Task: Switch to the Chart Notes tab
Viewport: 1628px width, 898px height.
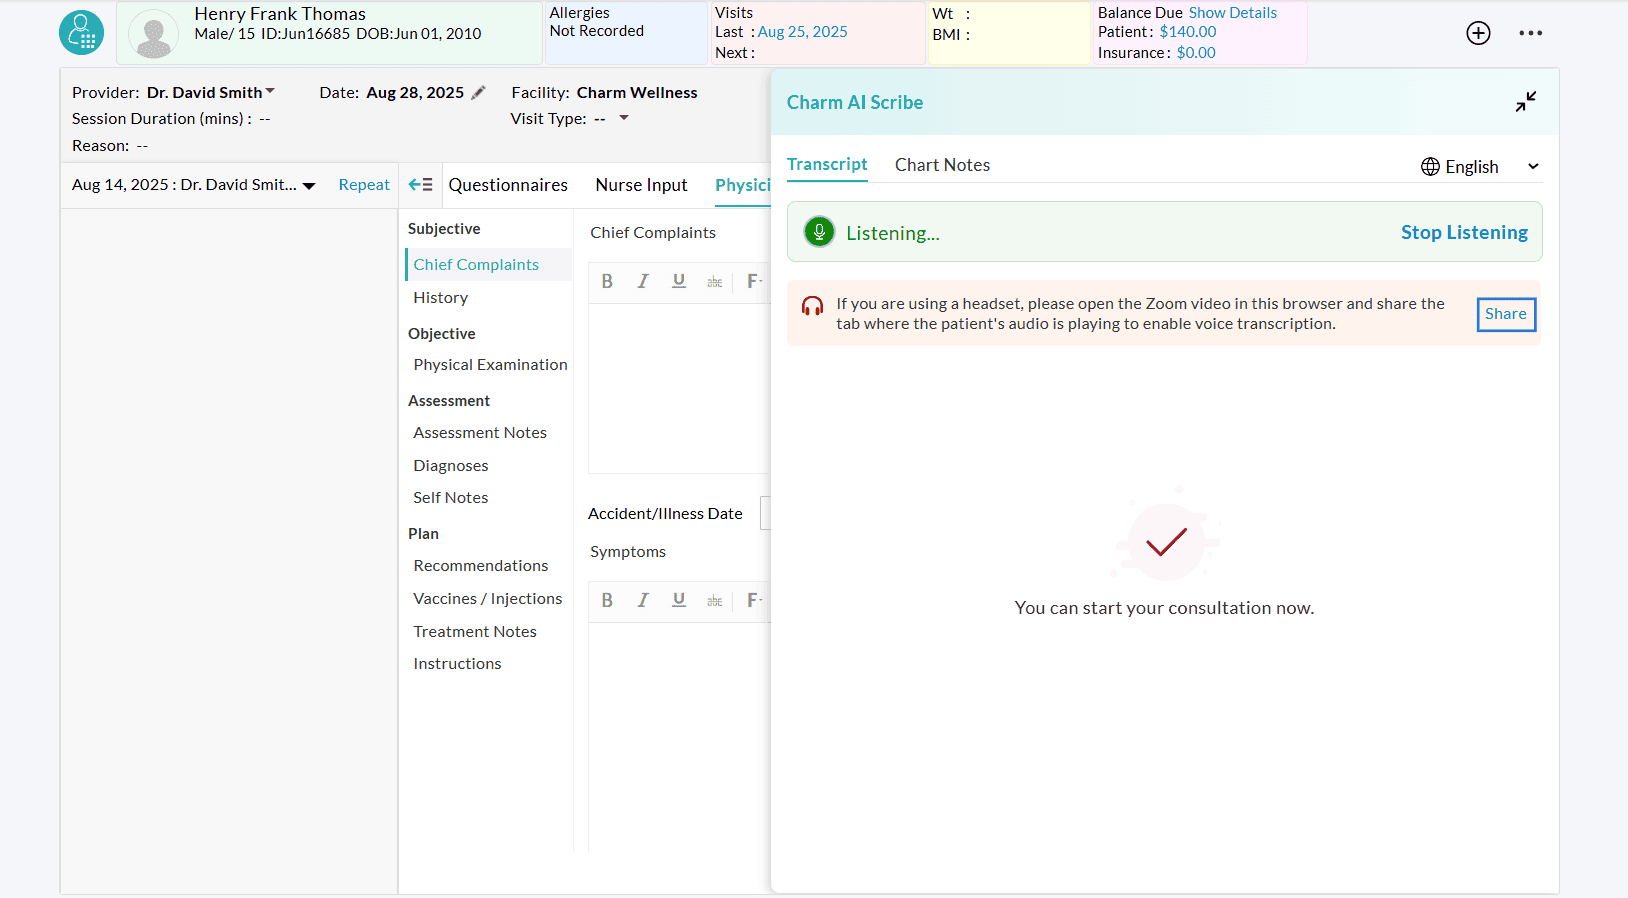Action: coord(942,165)
